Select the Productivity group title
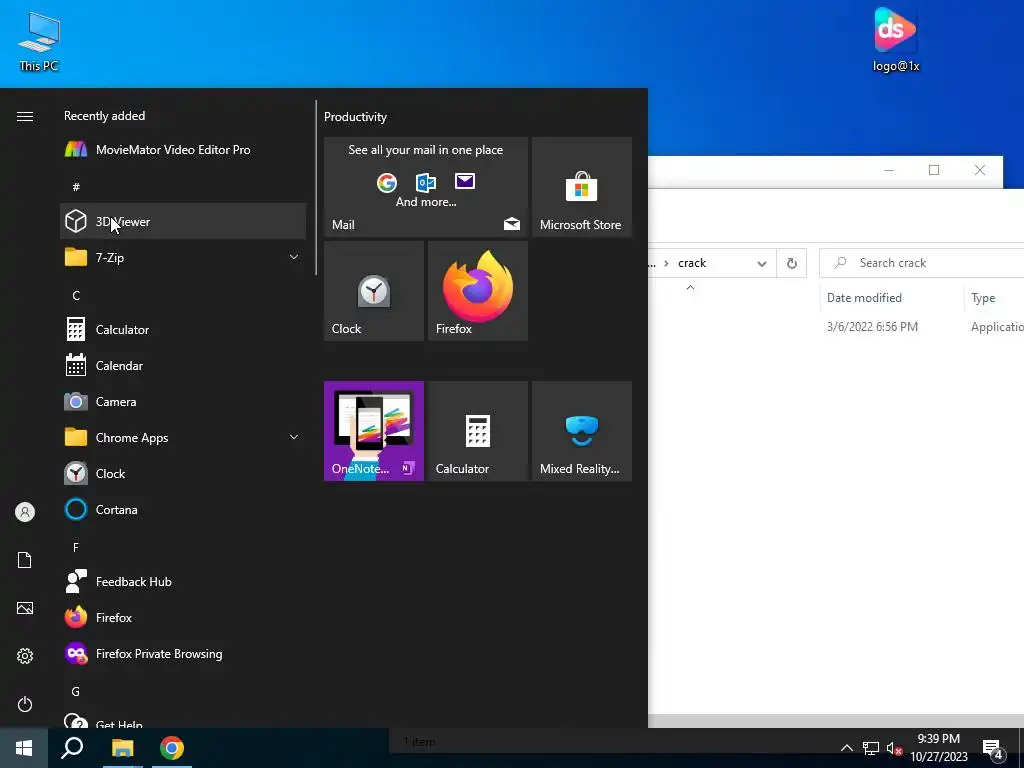 (355, 117)
